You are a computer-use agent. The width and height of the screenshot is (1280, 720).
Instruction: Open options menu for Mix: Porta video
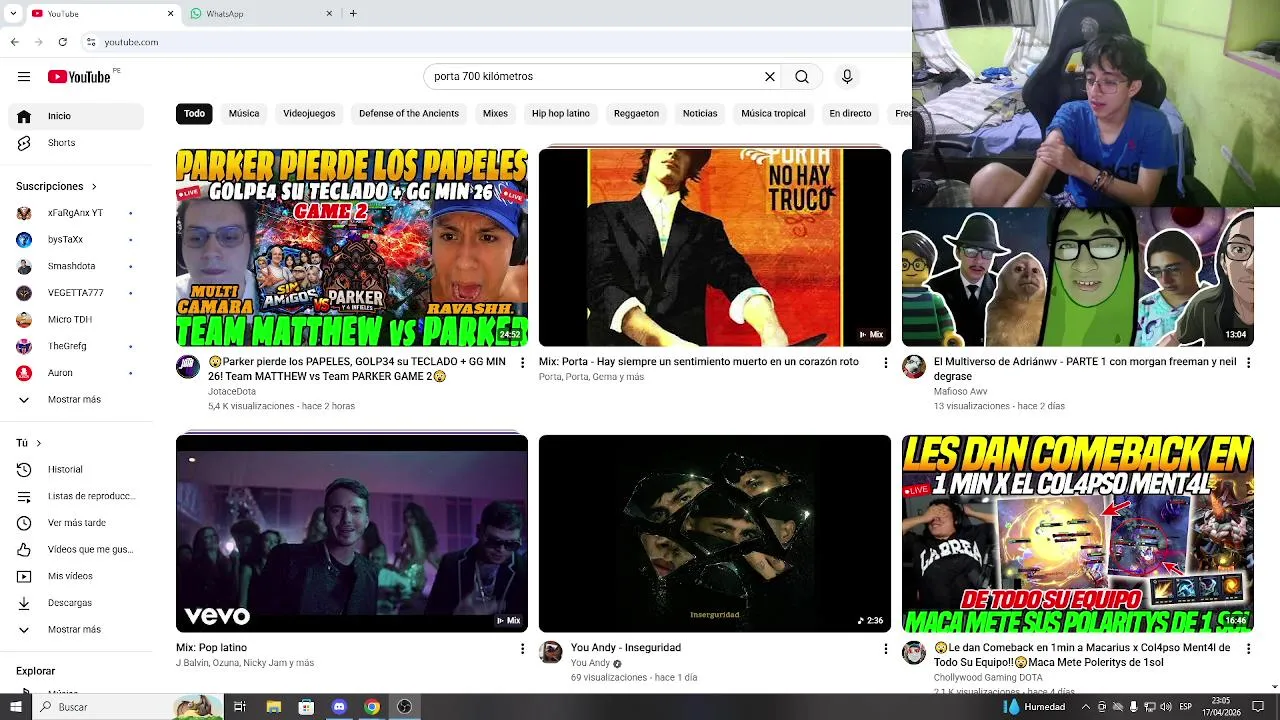coord(885,363)
